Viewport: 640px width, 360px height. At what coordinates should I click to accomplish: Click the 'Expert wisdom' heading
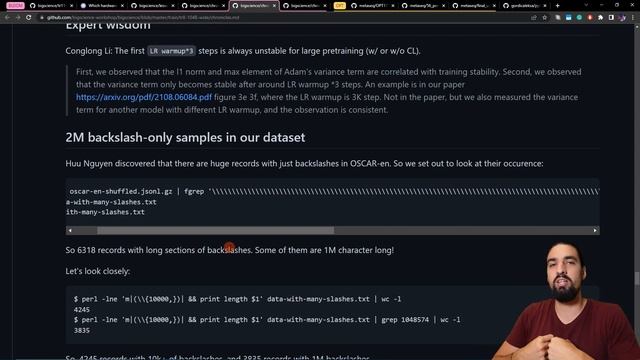coord(108,26)
